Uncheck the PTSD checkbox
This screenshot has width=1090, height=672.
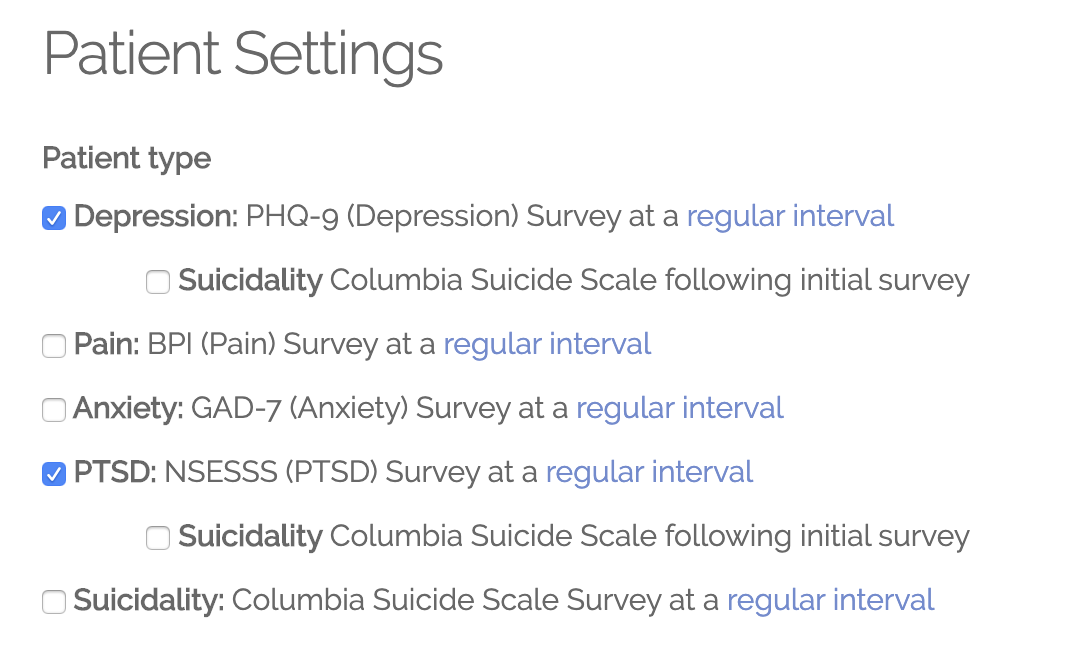pyautogui.click(x=54, y=474)
